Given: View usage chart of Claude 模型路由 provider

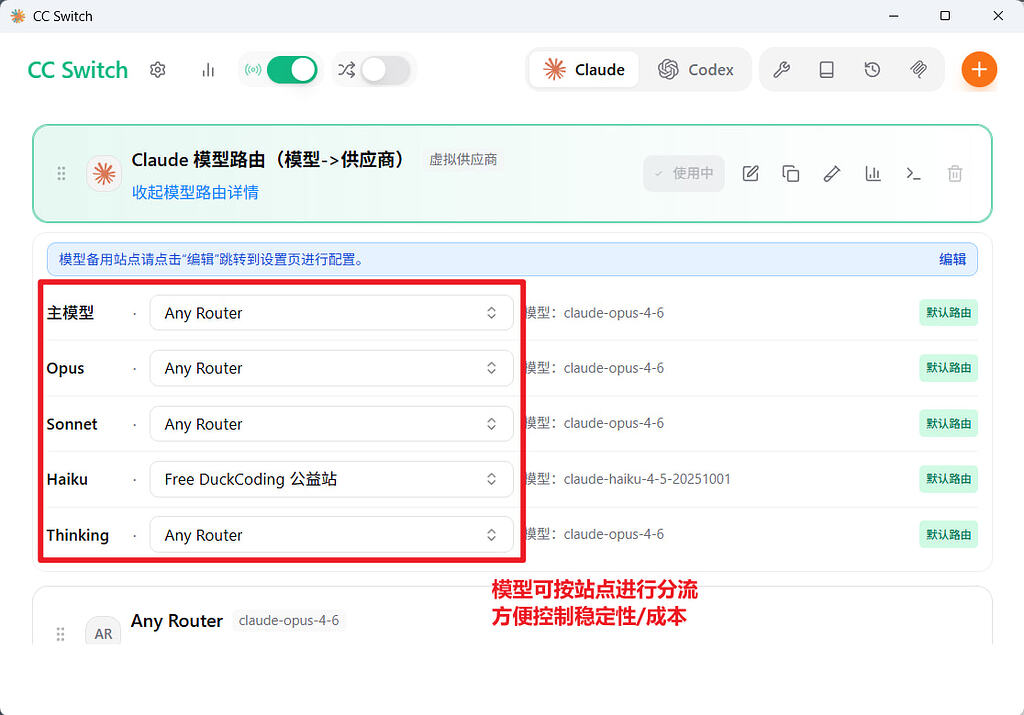Looking at the screenshot, I should [x=872, y=173].
